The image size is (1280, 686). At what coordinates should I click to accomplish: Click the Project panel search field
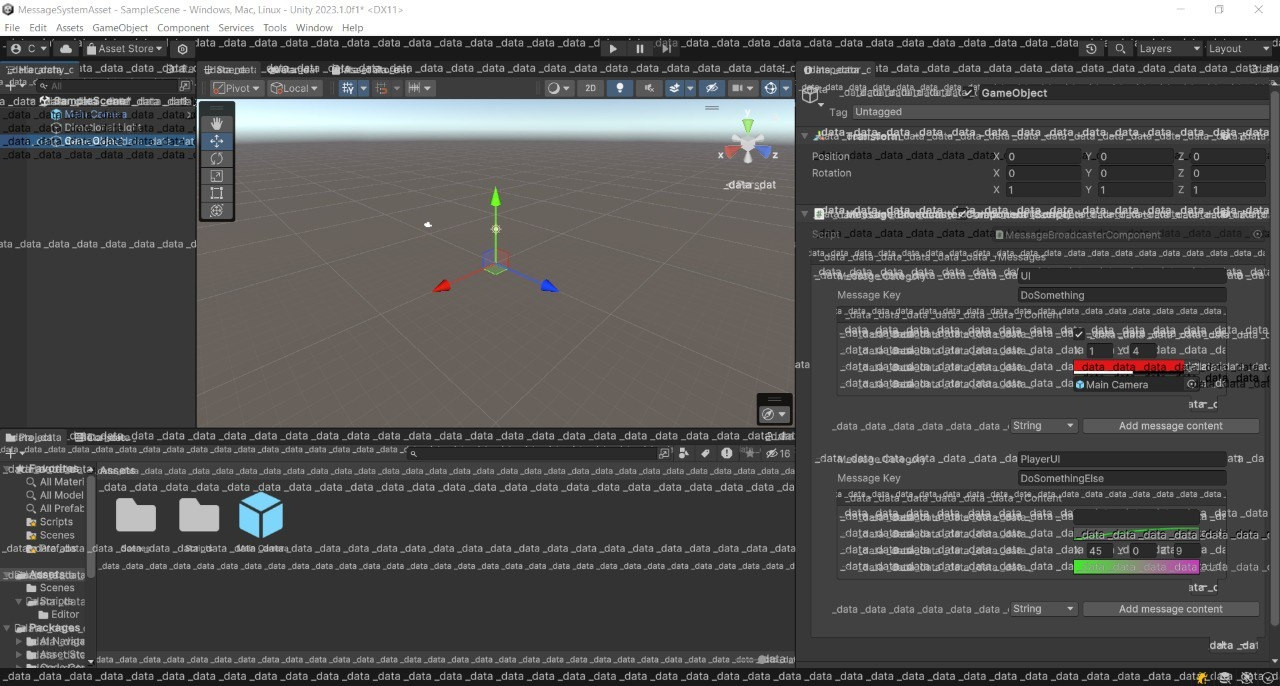click(530, 453)
